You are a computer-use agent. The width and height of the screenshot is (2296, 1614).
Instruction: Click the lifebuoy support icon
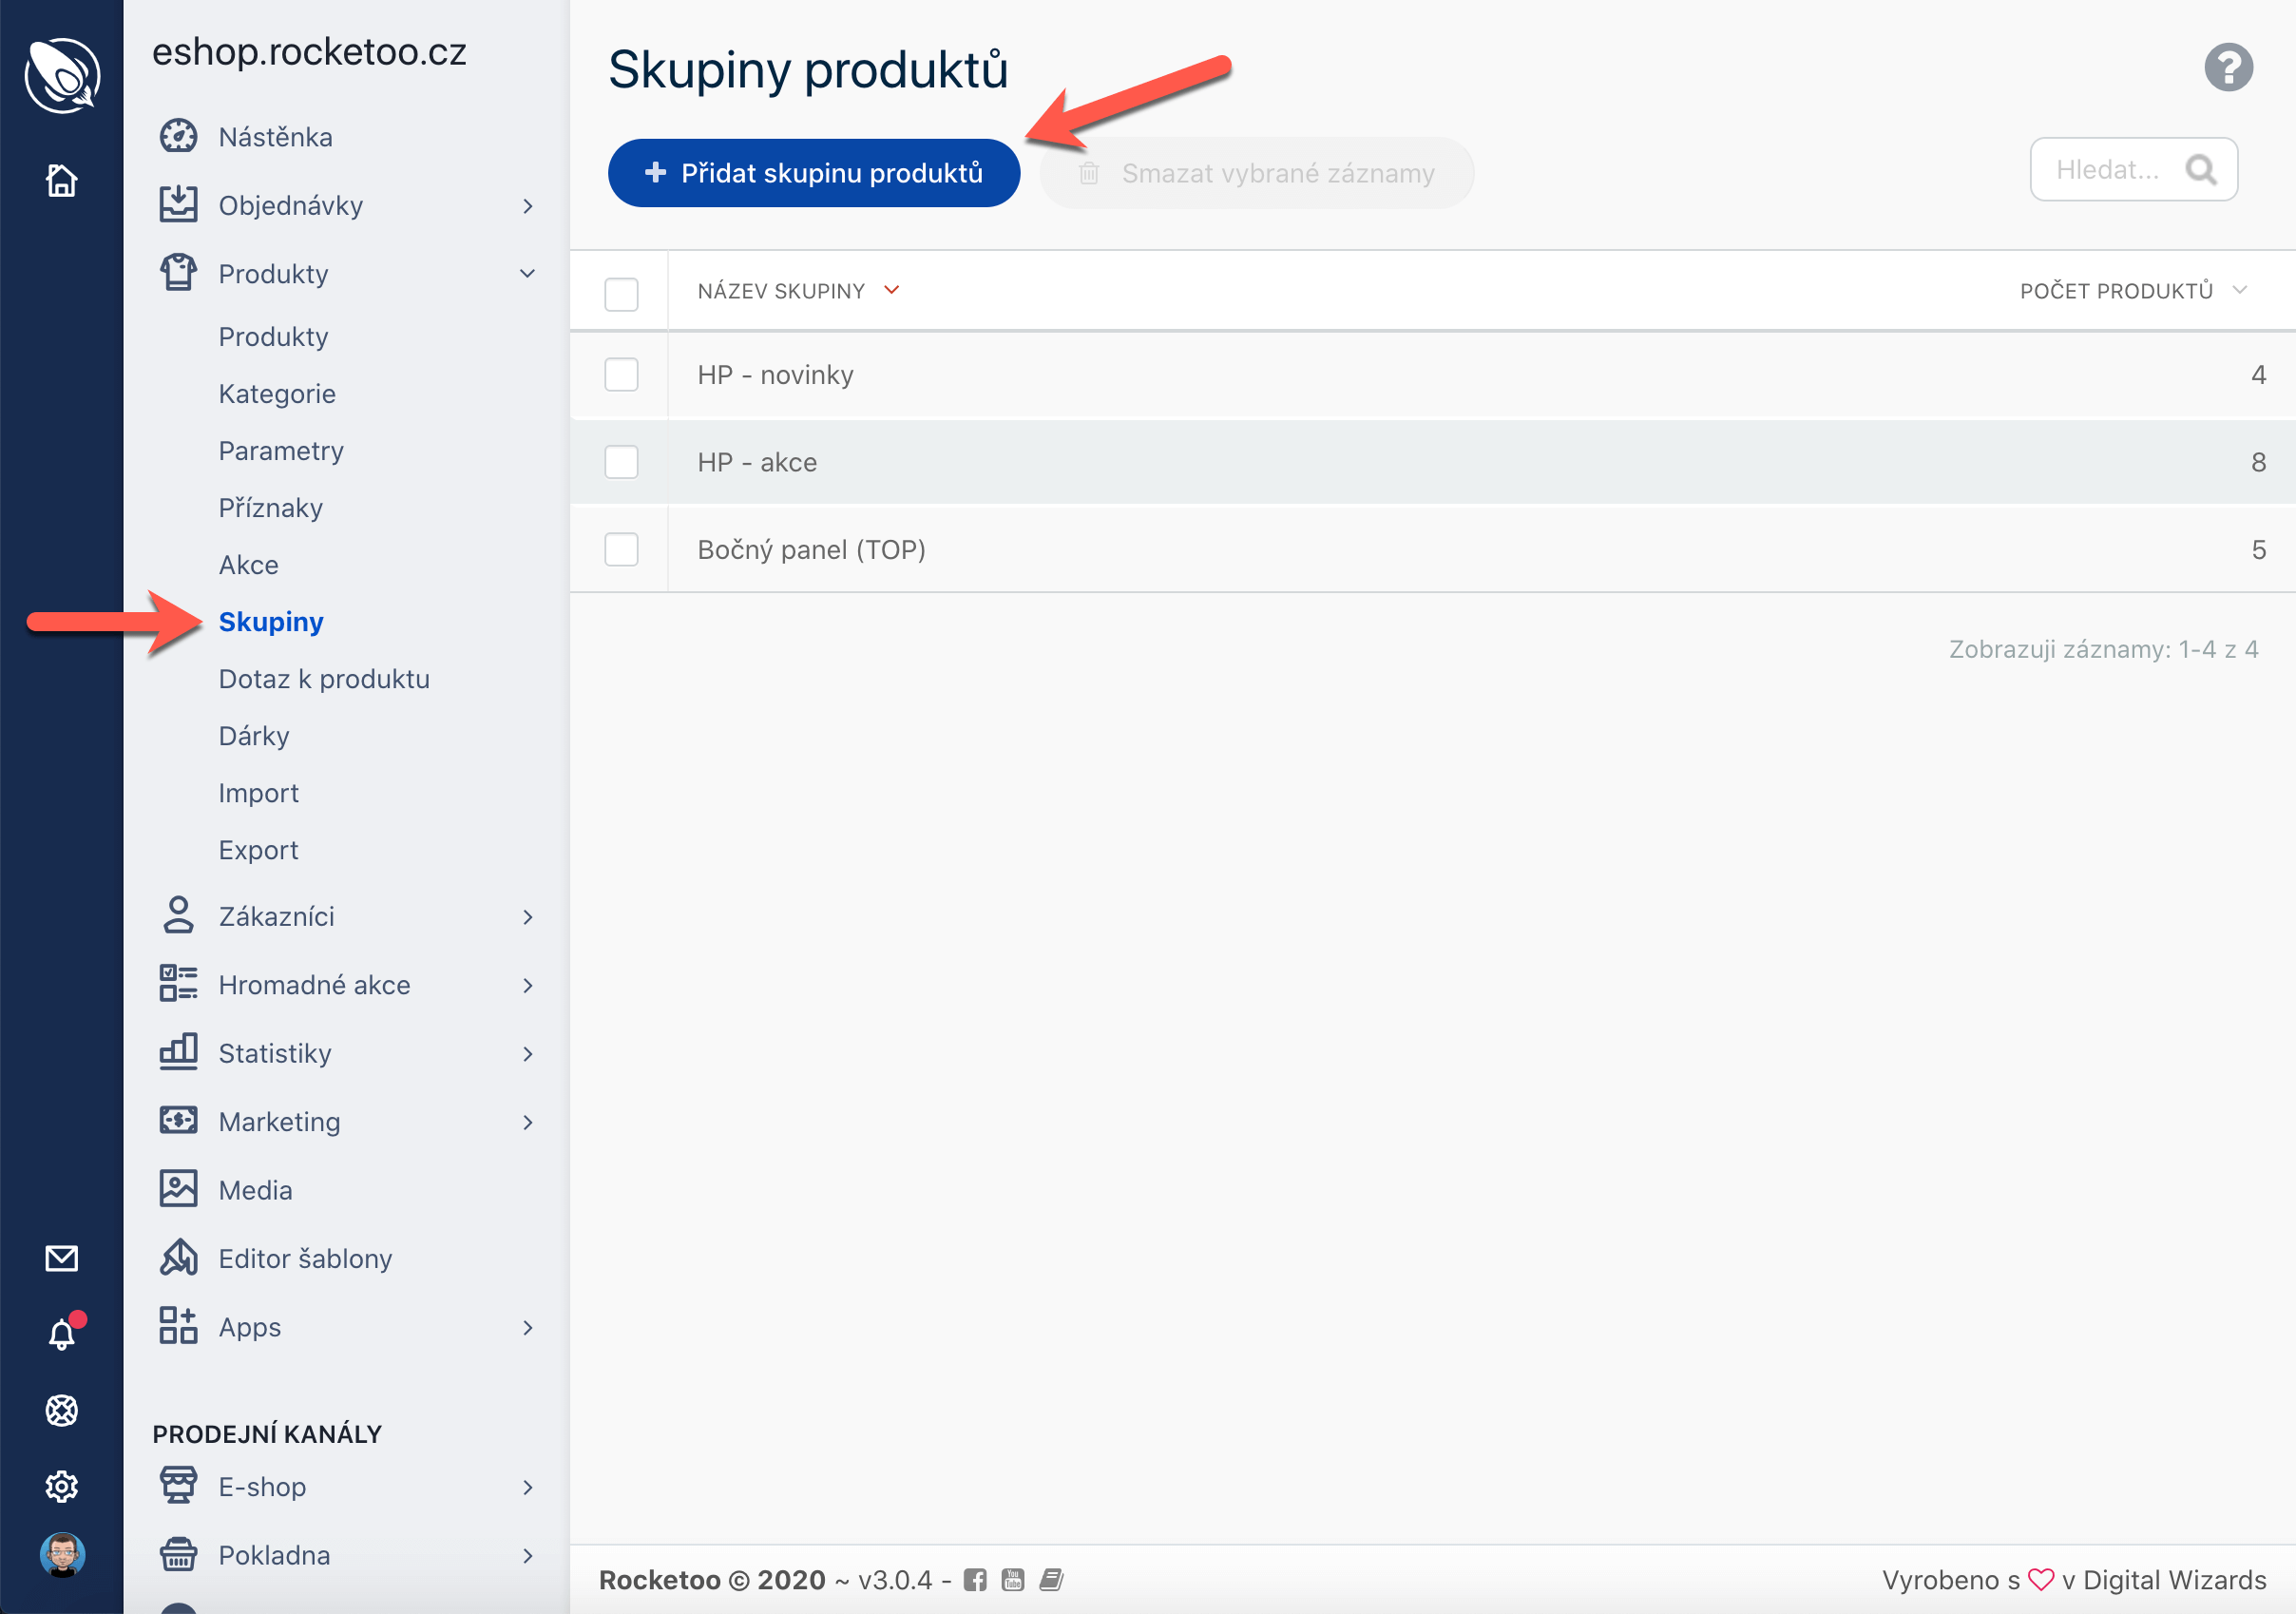click(x=61, y=1410)
